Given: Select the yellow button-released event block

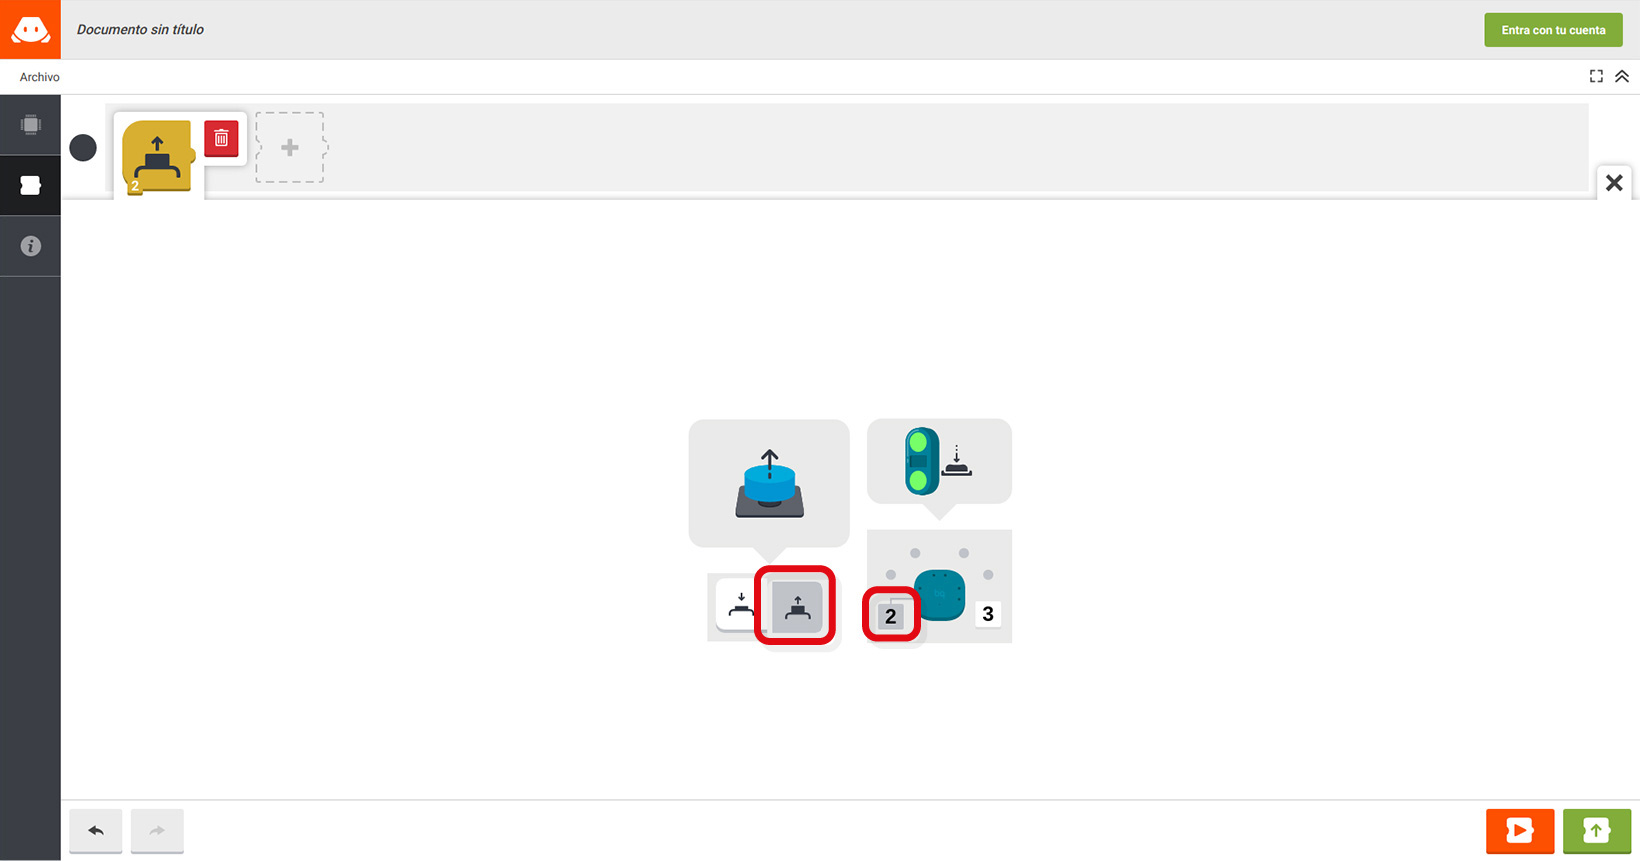Looking at the screenshot, I should pos(157,157).
